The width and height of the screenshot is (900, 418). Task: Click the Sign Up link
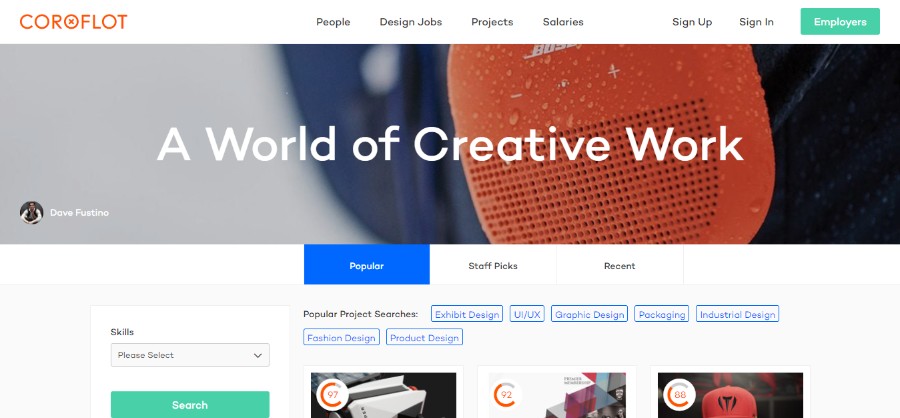pyautogui.click(x=692, y=22)
